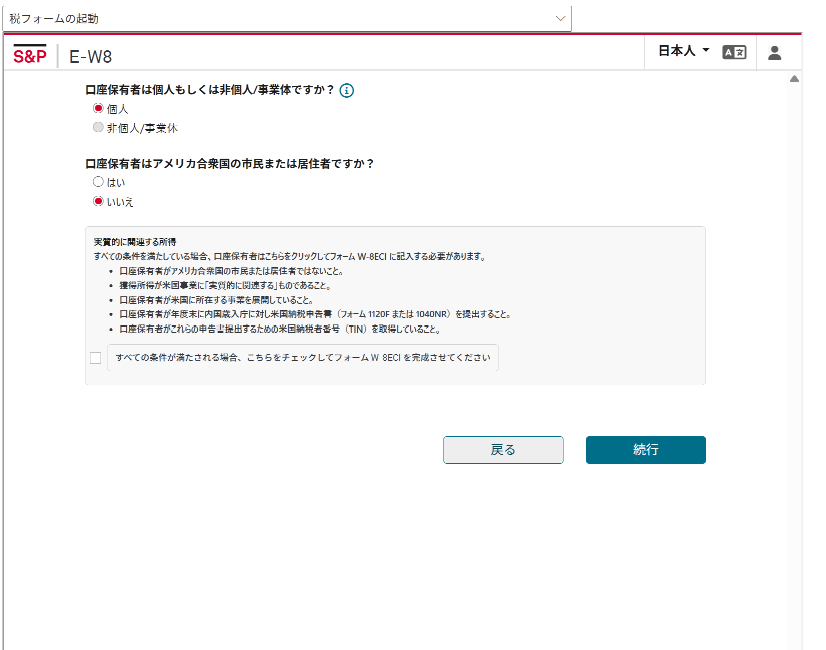Click the S&P logo
This screenshot has height=650, width=826.
pos(30,55)
